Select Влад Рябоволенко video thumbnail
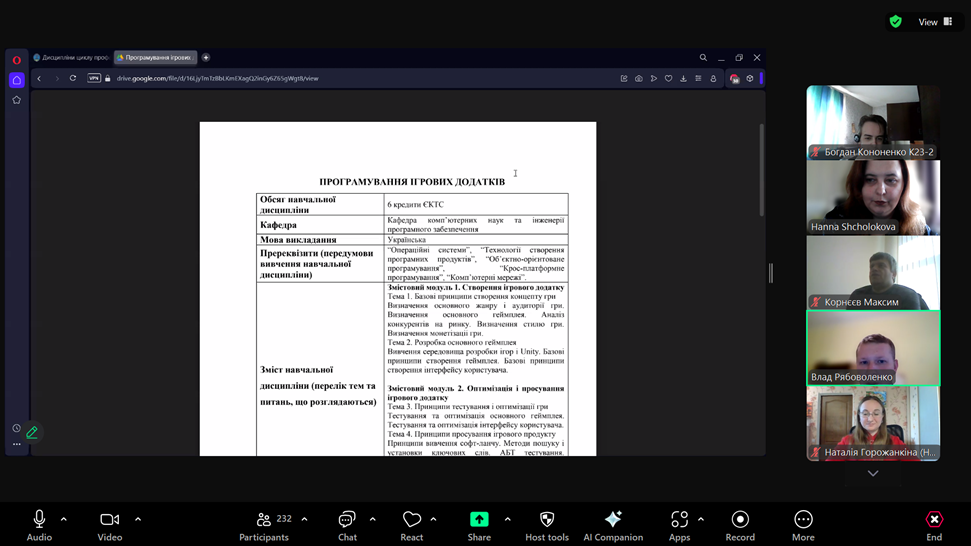This screenshot has height=546, width=971. 873,348
